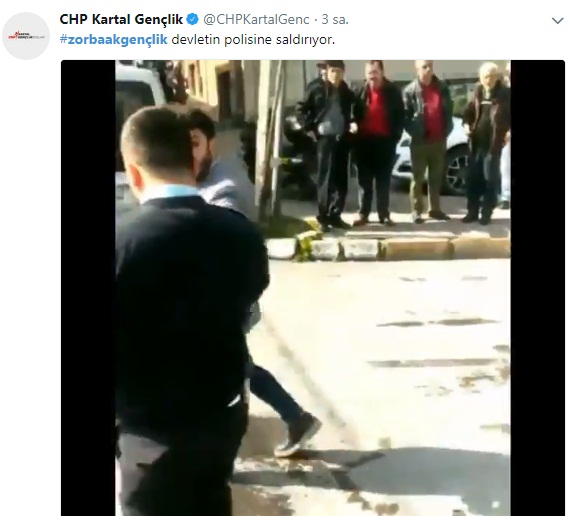Click the tree trunk in the video frame

coord(268,142)
